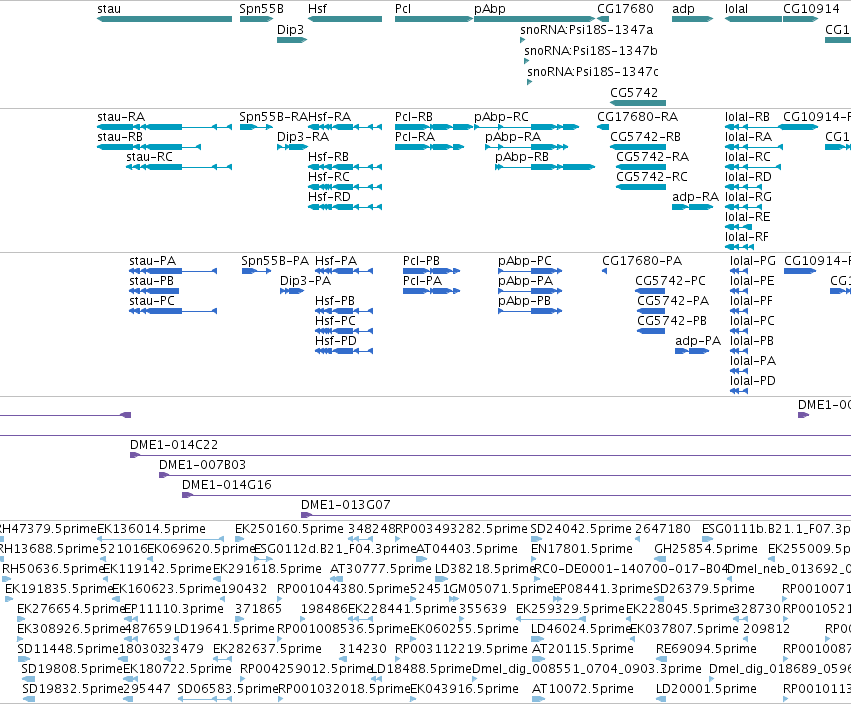Click the stau-PA protein label
The height and width of the screenshot is (704, 851).
coord(153,261)
